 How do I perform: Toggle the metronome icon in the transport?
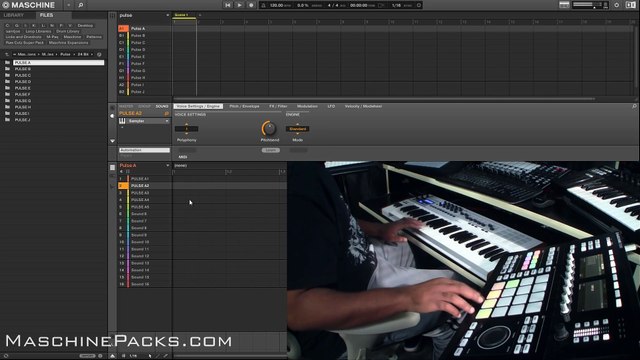tap(264, 5)
